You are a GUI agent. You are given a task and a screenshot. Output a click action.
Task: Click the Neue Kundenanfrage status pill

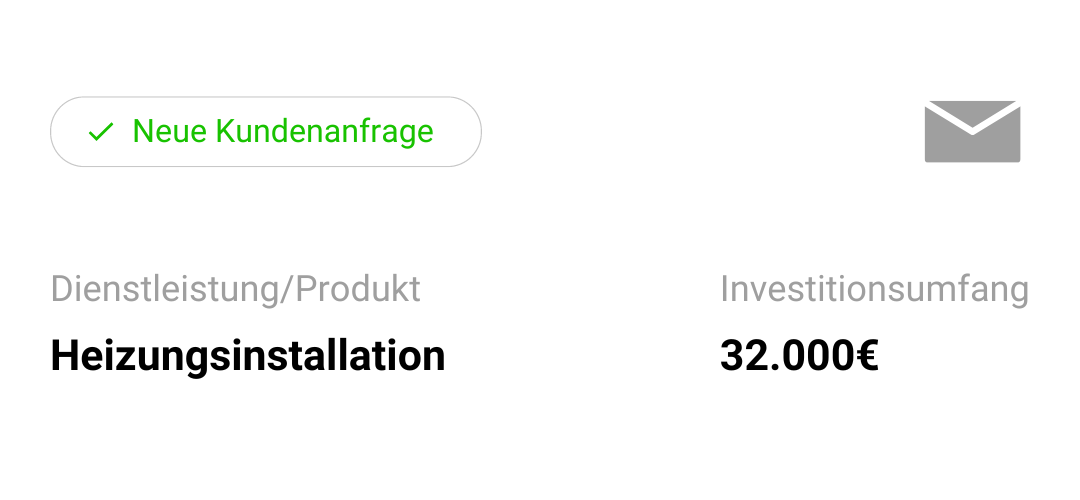click(266, 132)
